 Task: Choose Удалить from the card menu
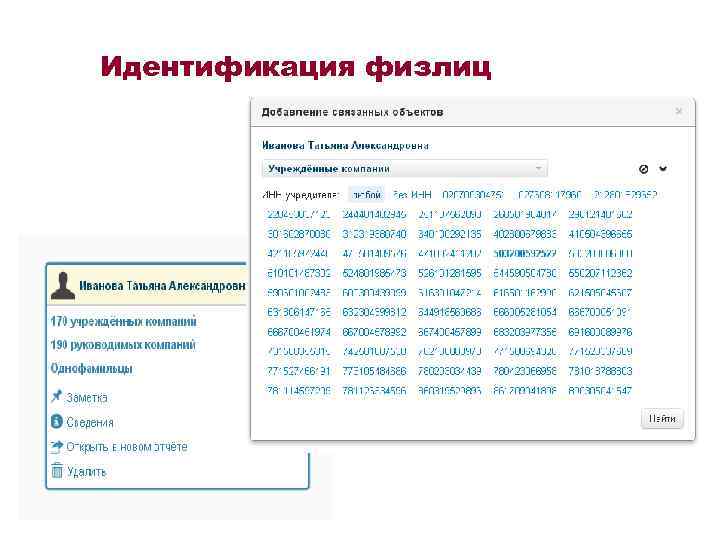[87, 472]
